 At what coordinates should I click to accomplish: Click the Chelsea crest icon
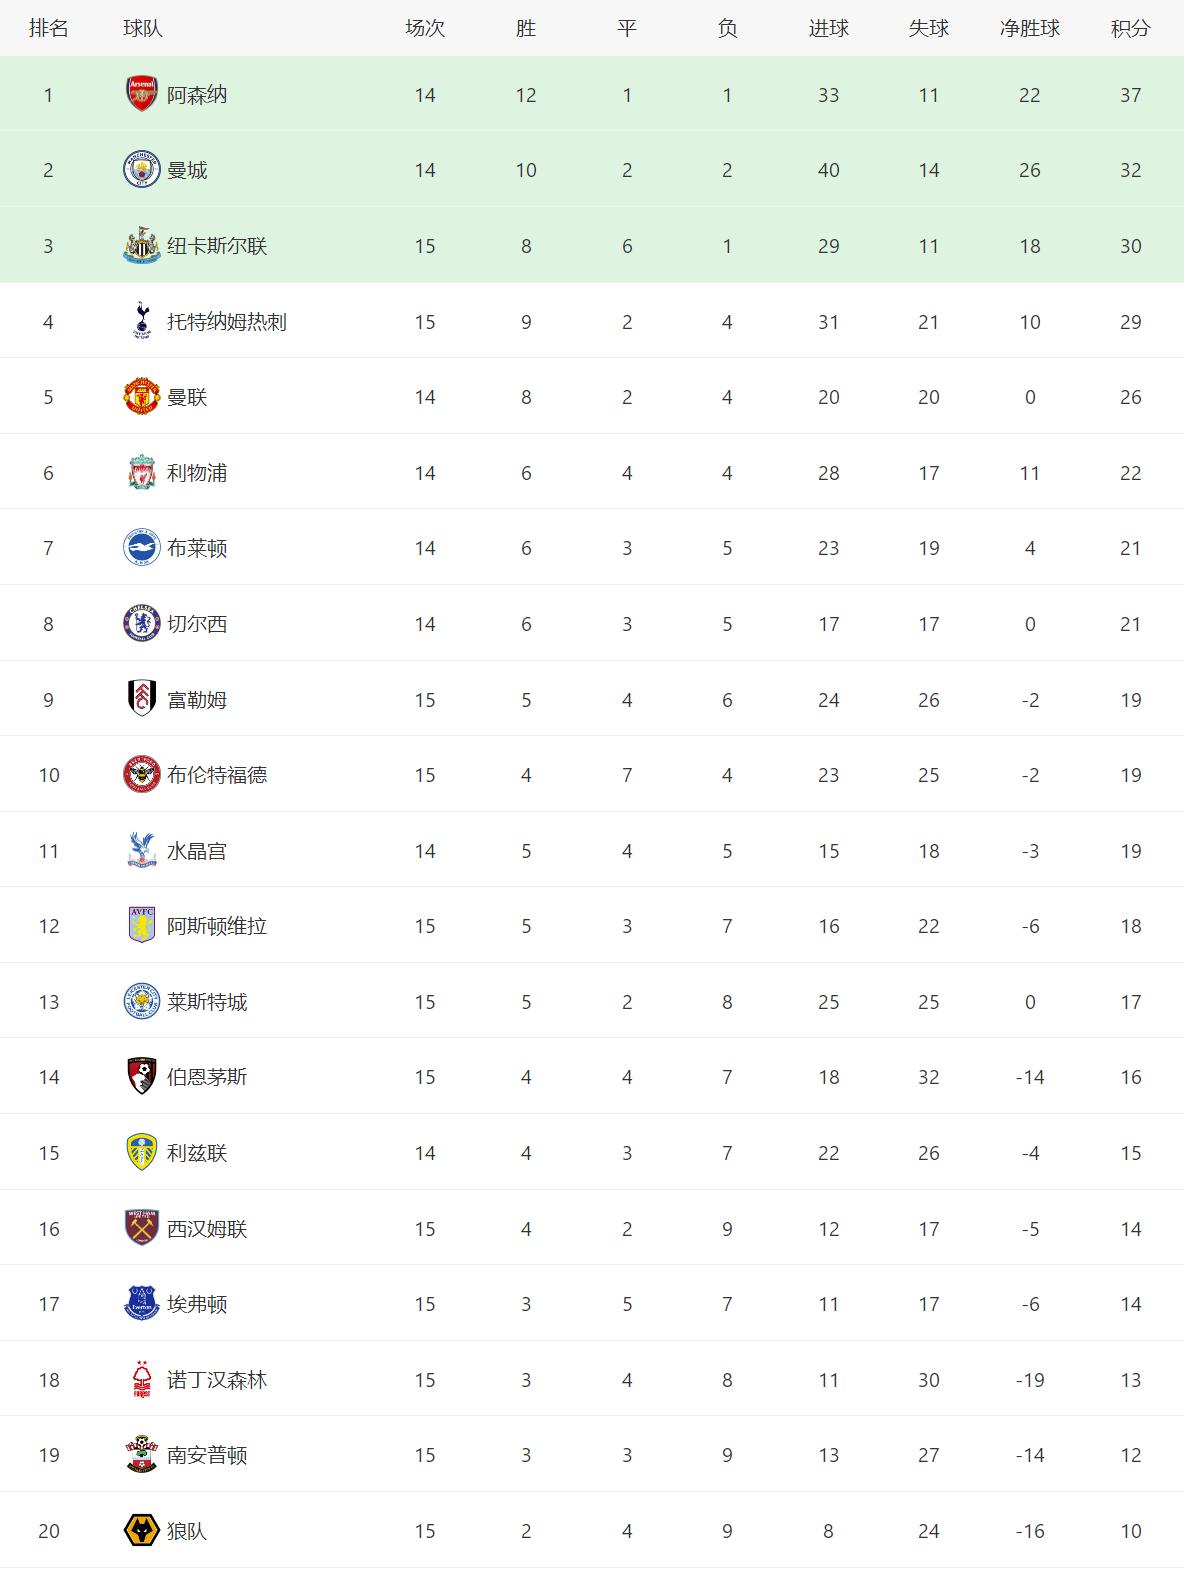click(x=141, y=624)
